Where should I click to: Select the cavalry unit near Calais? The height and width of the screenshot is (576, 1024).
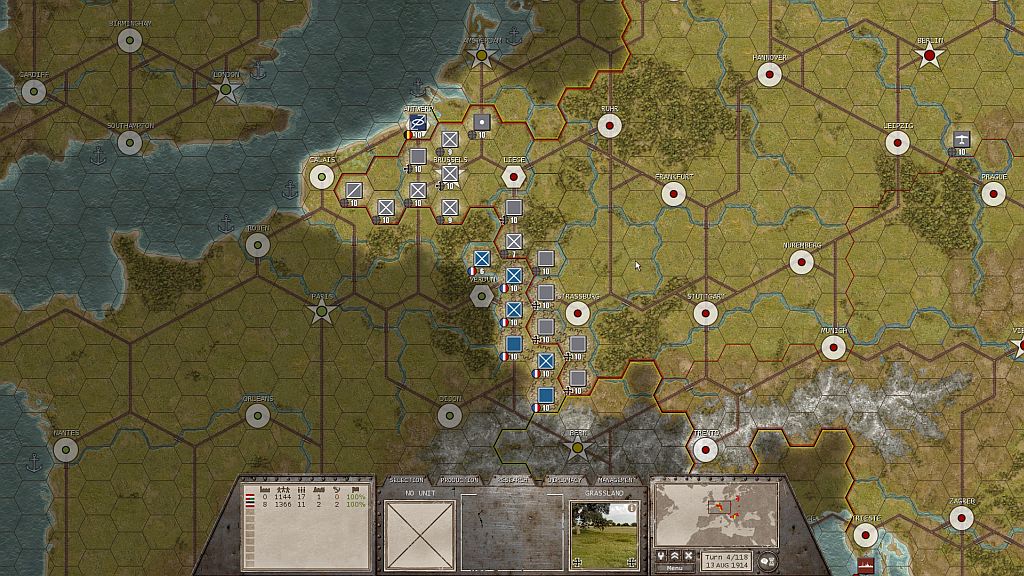coord(354,190)
